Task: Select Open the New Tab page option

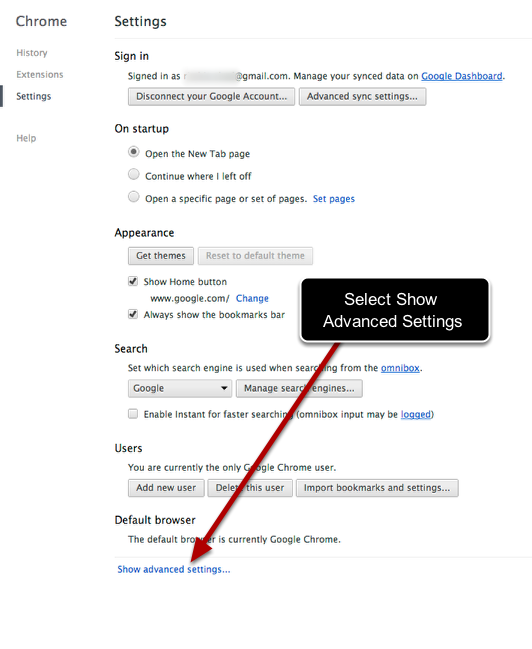Action: pyautogui.click(x=134, y=152)
